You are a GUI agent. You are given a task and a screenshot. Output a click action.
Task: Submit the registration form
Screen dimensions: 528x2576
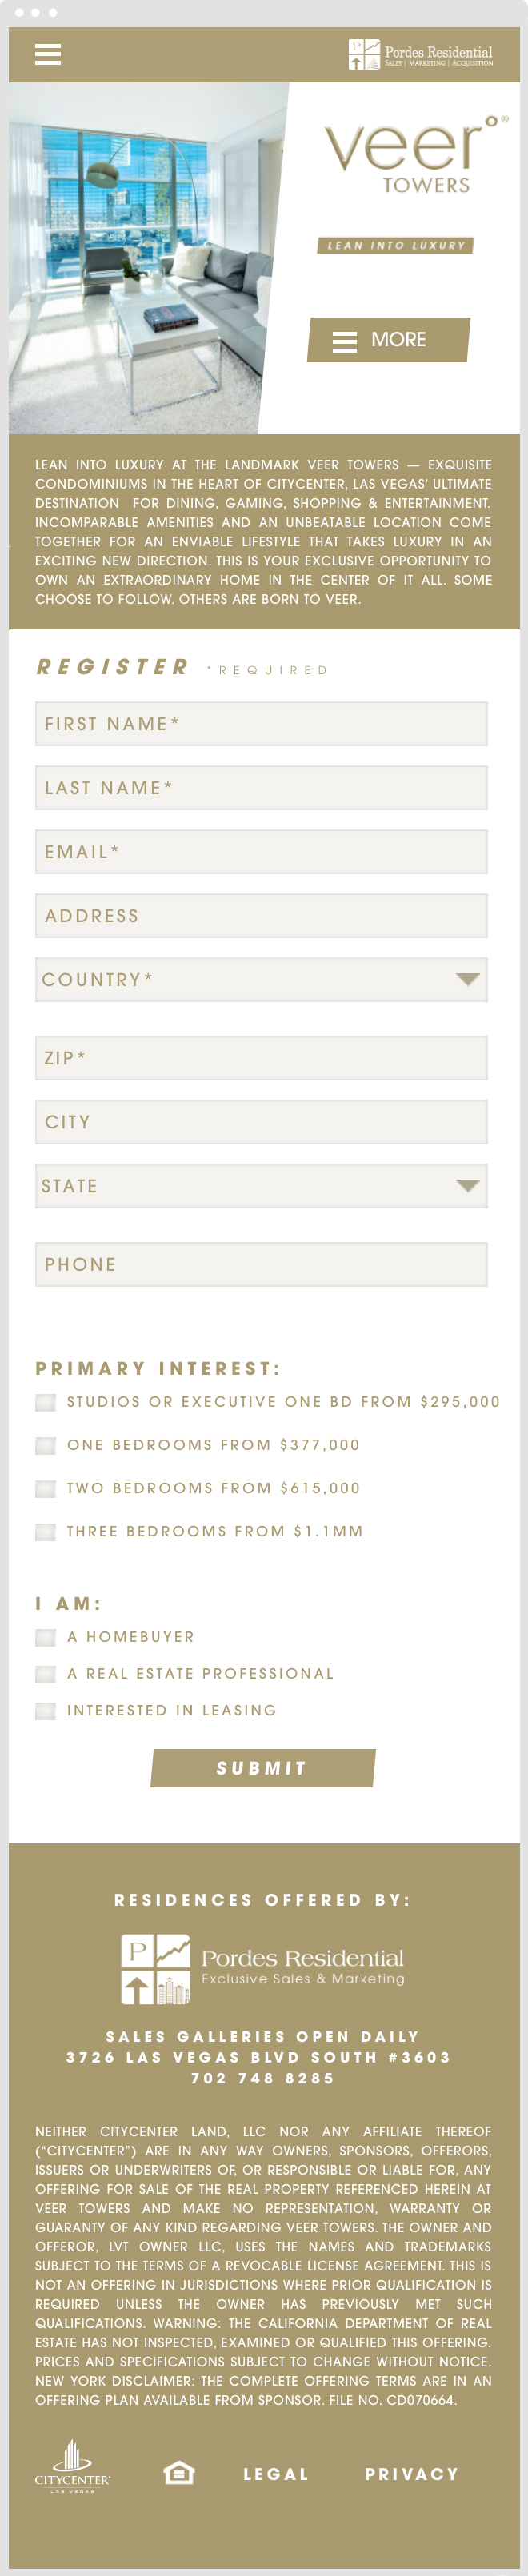pos(262,1768)
